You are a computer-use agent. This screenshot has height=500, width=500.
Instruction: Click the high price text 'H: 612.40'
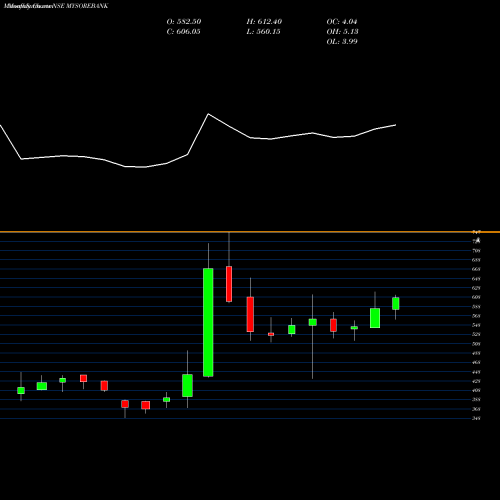click(264, 22)
